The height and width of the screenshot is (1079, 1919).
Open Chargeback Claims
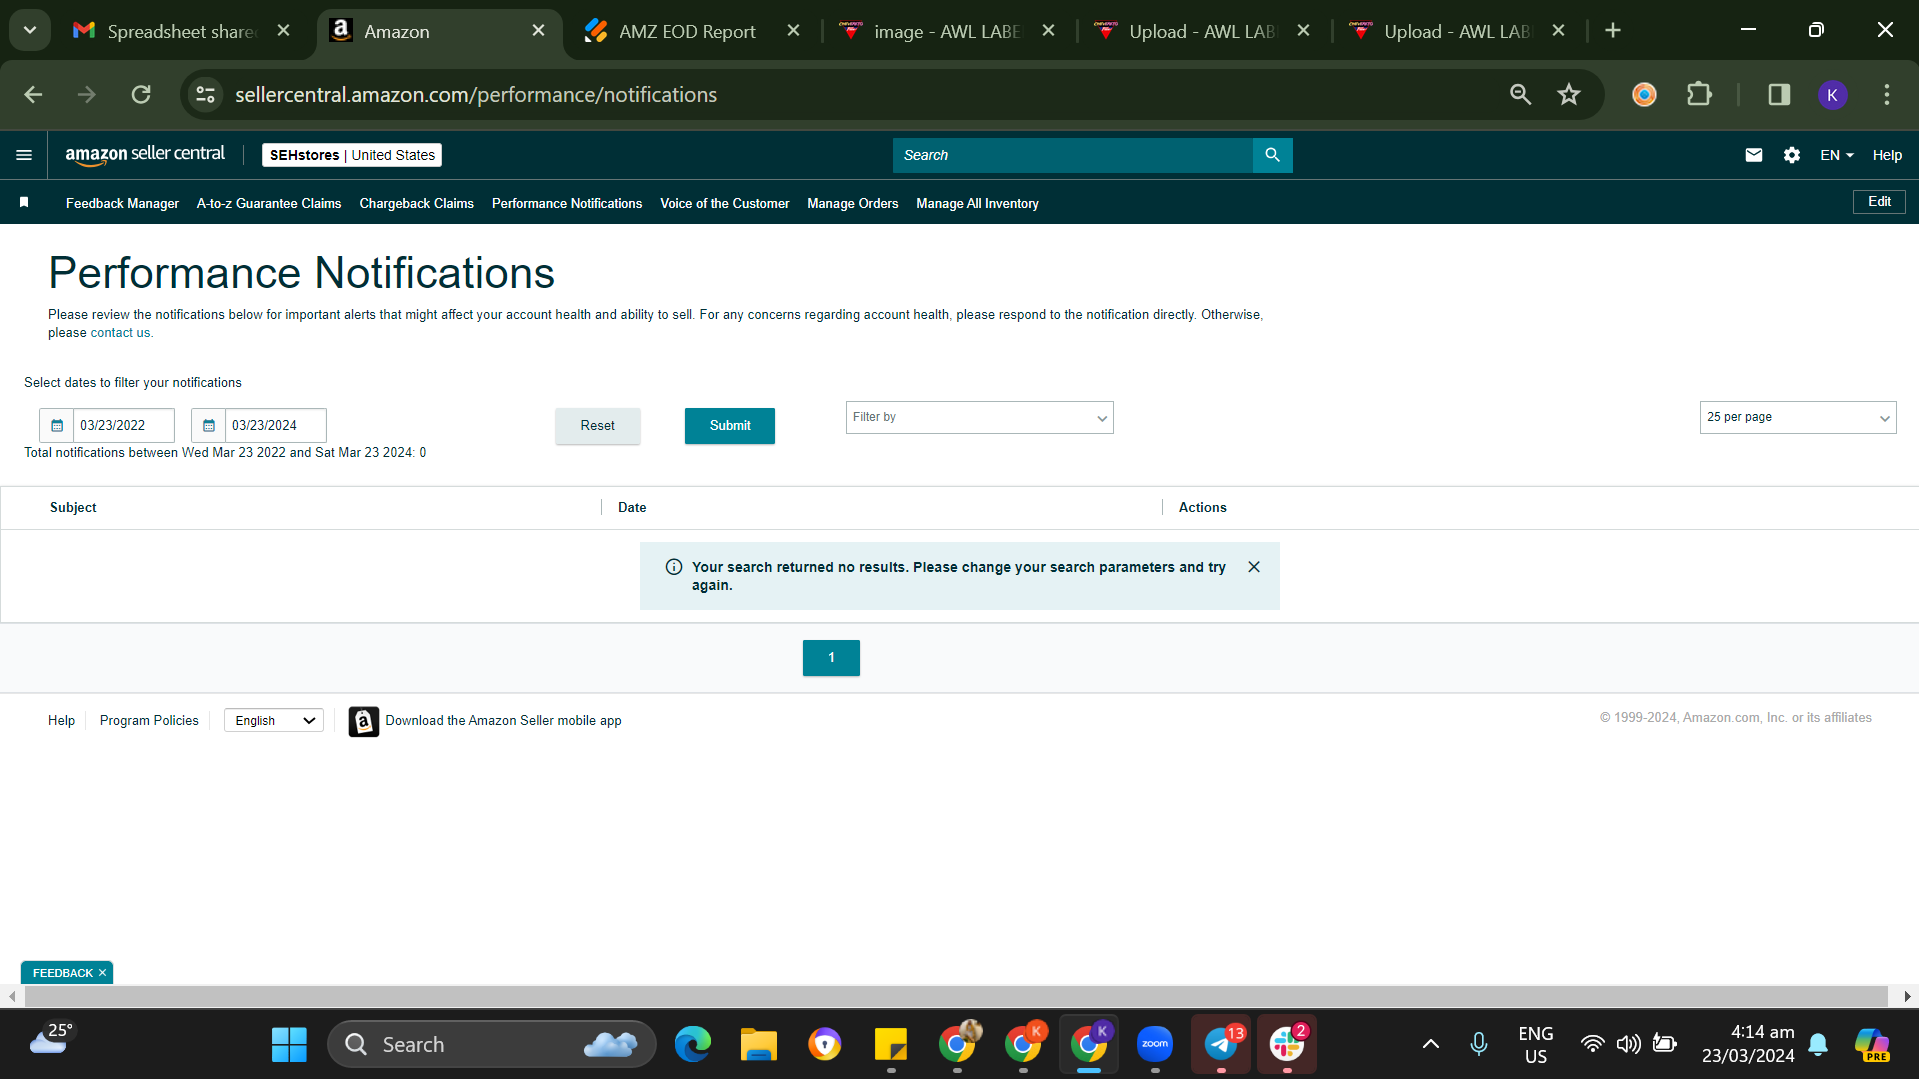416,203
